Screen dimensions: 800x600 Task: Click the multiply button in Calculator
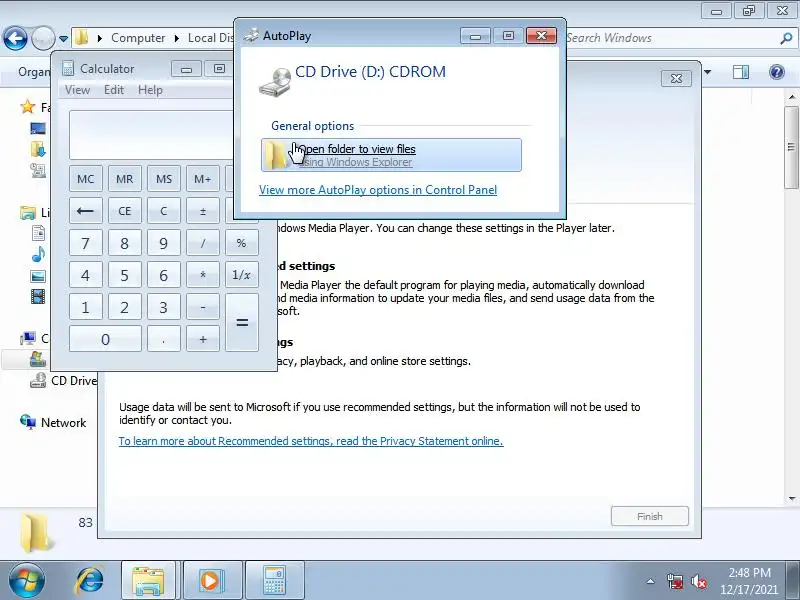203,275
